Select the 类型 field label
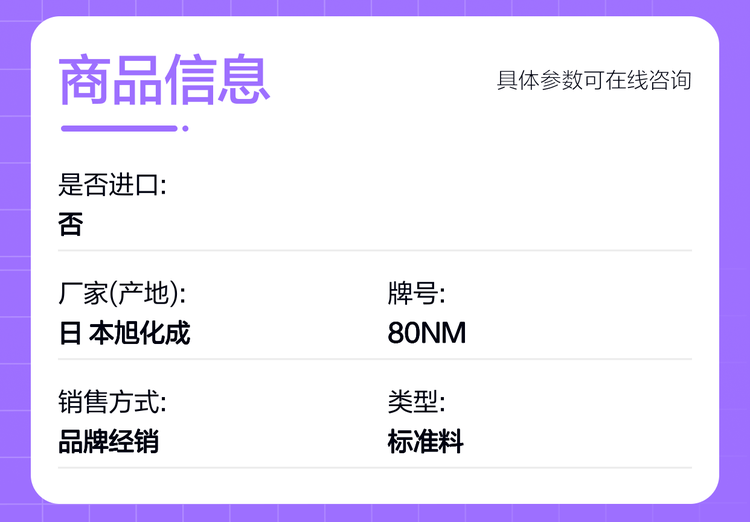This screenshot has width=750, height=522. (x=416, y=403)
